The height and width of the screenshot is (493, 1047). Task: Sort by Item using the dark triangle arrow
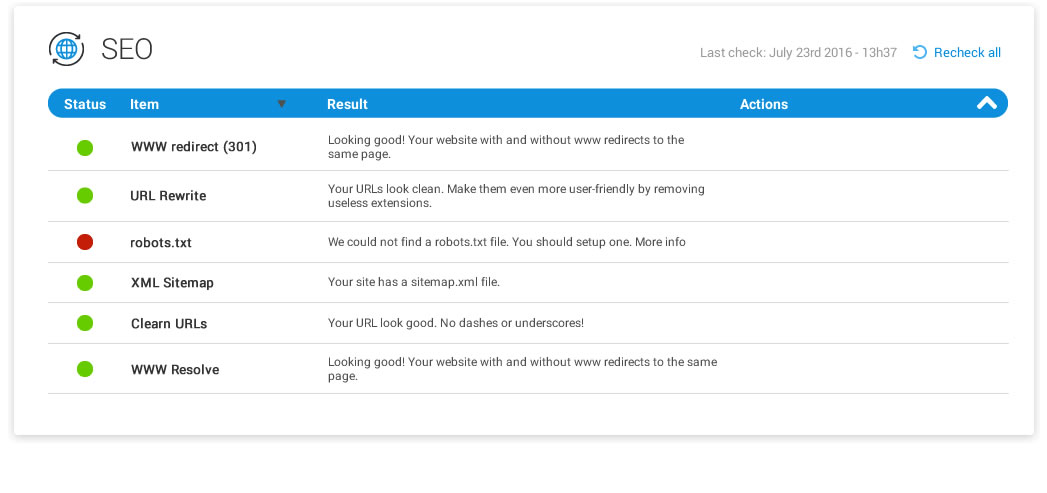pos(282,104)
